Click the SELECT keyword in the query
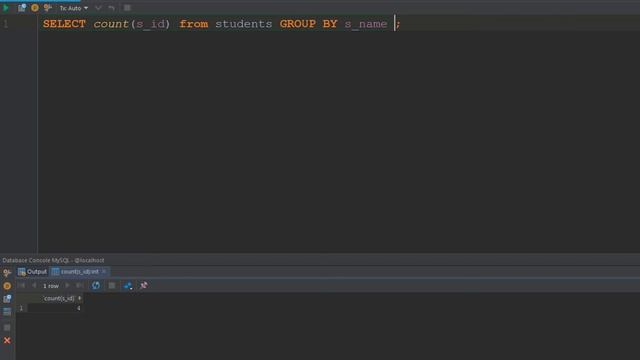Image resolution: width=640 pixels, height=360 pixels. (x=64, y=24)
